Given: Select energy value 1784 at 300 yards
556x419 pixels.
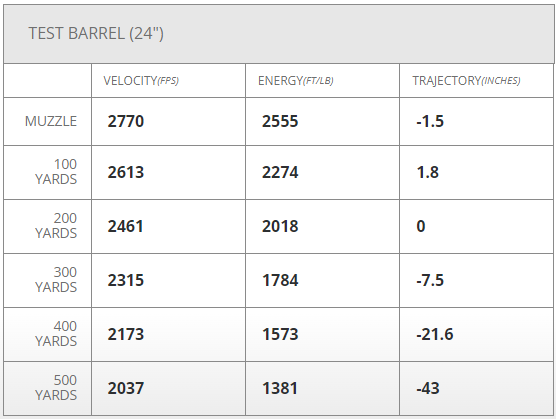Looking at the screenshot, I should tap(280, 280).
